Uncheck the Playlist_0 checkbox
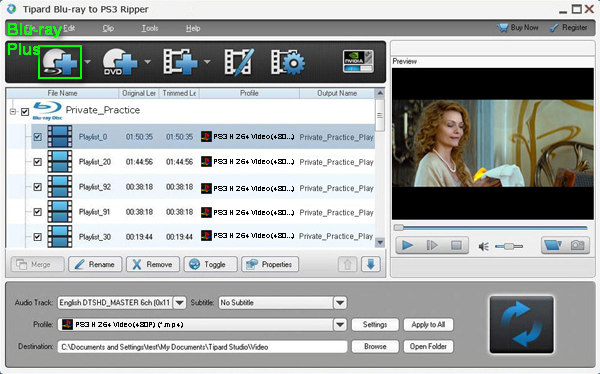This screenshot has width=600, height=374. 38,137
